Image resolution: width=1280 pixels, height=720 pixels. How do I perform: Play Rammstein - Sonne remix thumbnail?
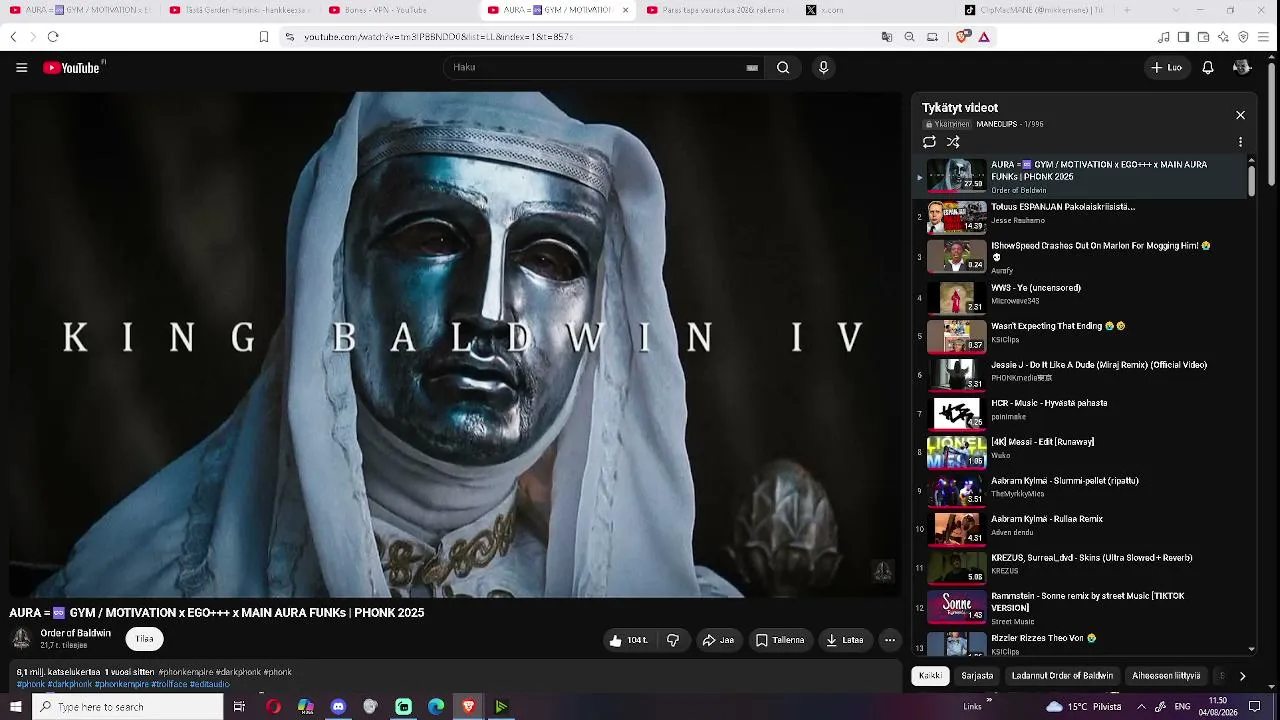pyautogui.click(x=957, y=607)
